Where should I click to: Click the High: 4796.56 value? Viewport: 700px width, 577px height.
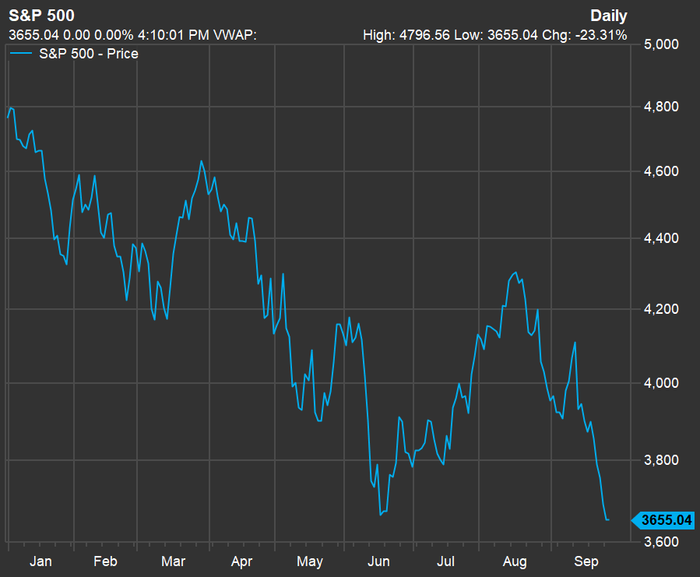point(406,35)
